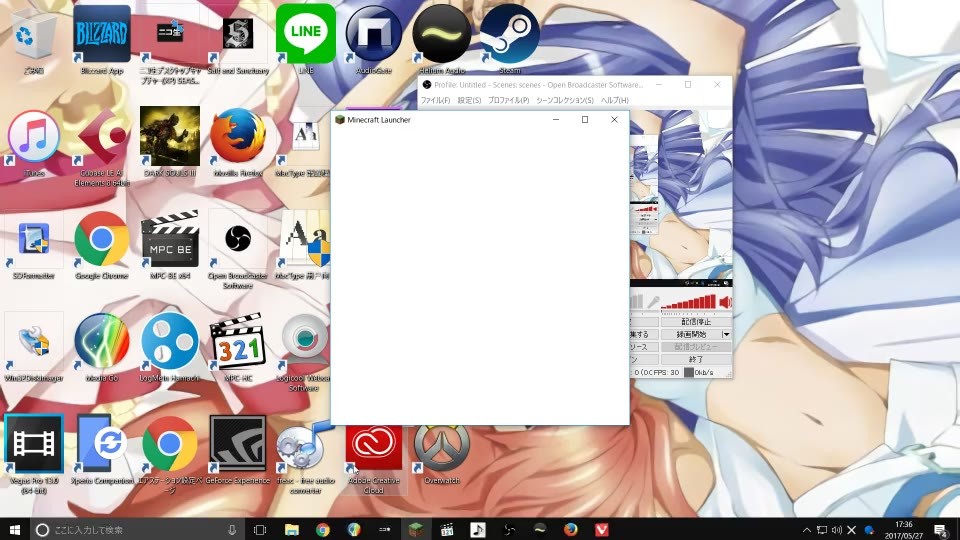Viewport: 960px width, 540px height.
Task: Open the シーンコレクション(S) menu in OBS
Action: [x=564, y=100]
